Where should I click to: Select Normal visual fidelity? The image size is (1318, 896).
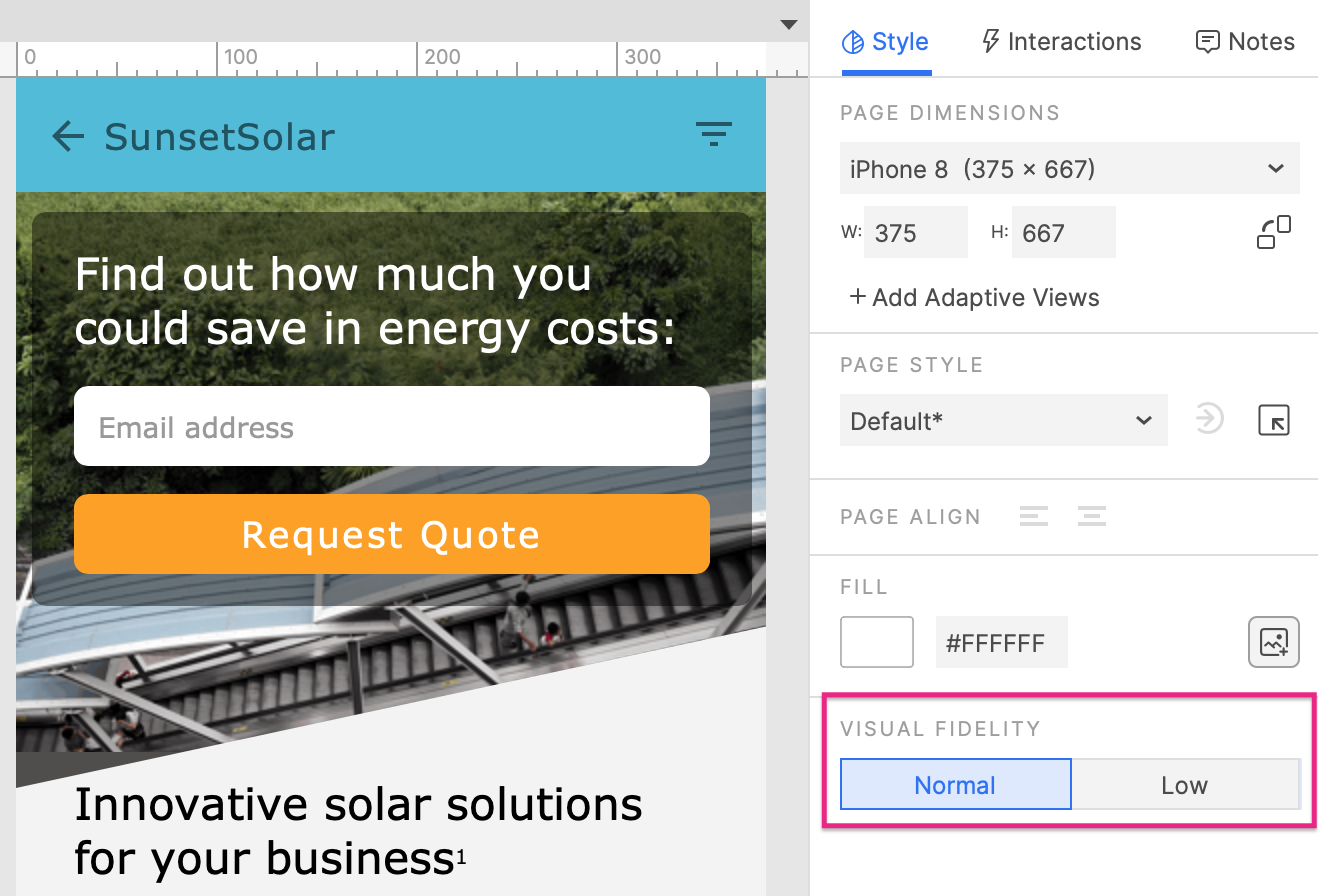point(956,785)
